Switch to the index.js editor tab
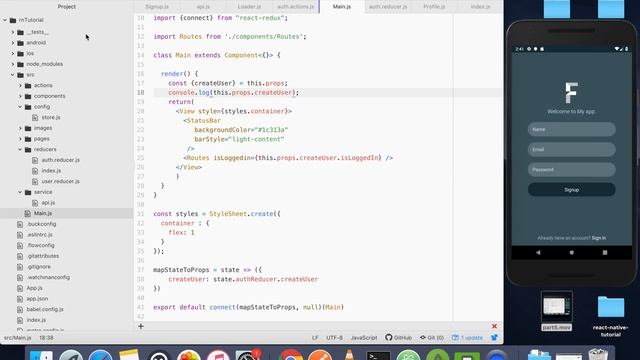This screenshot has width=640, height=360. (x=480, y=7)
